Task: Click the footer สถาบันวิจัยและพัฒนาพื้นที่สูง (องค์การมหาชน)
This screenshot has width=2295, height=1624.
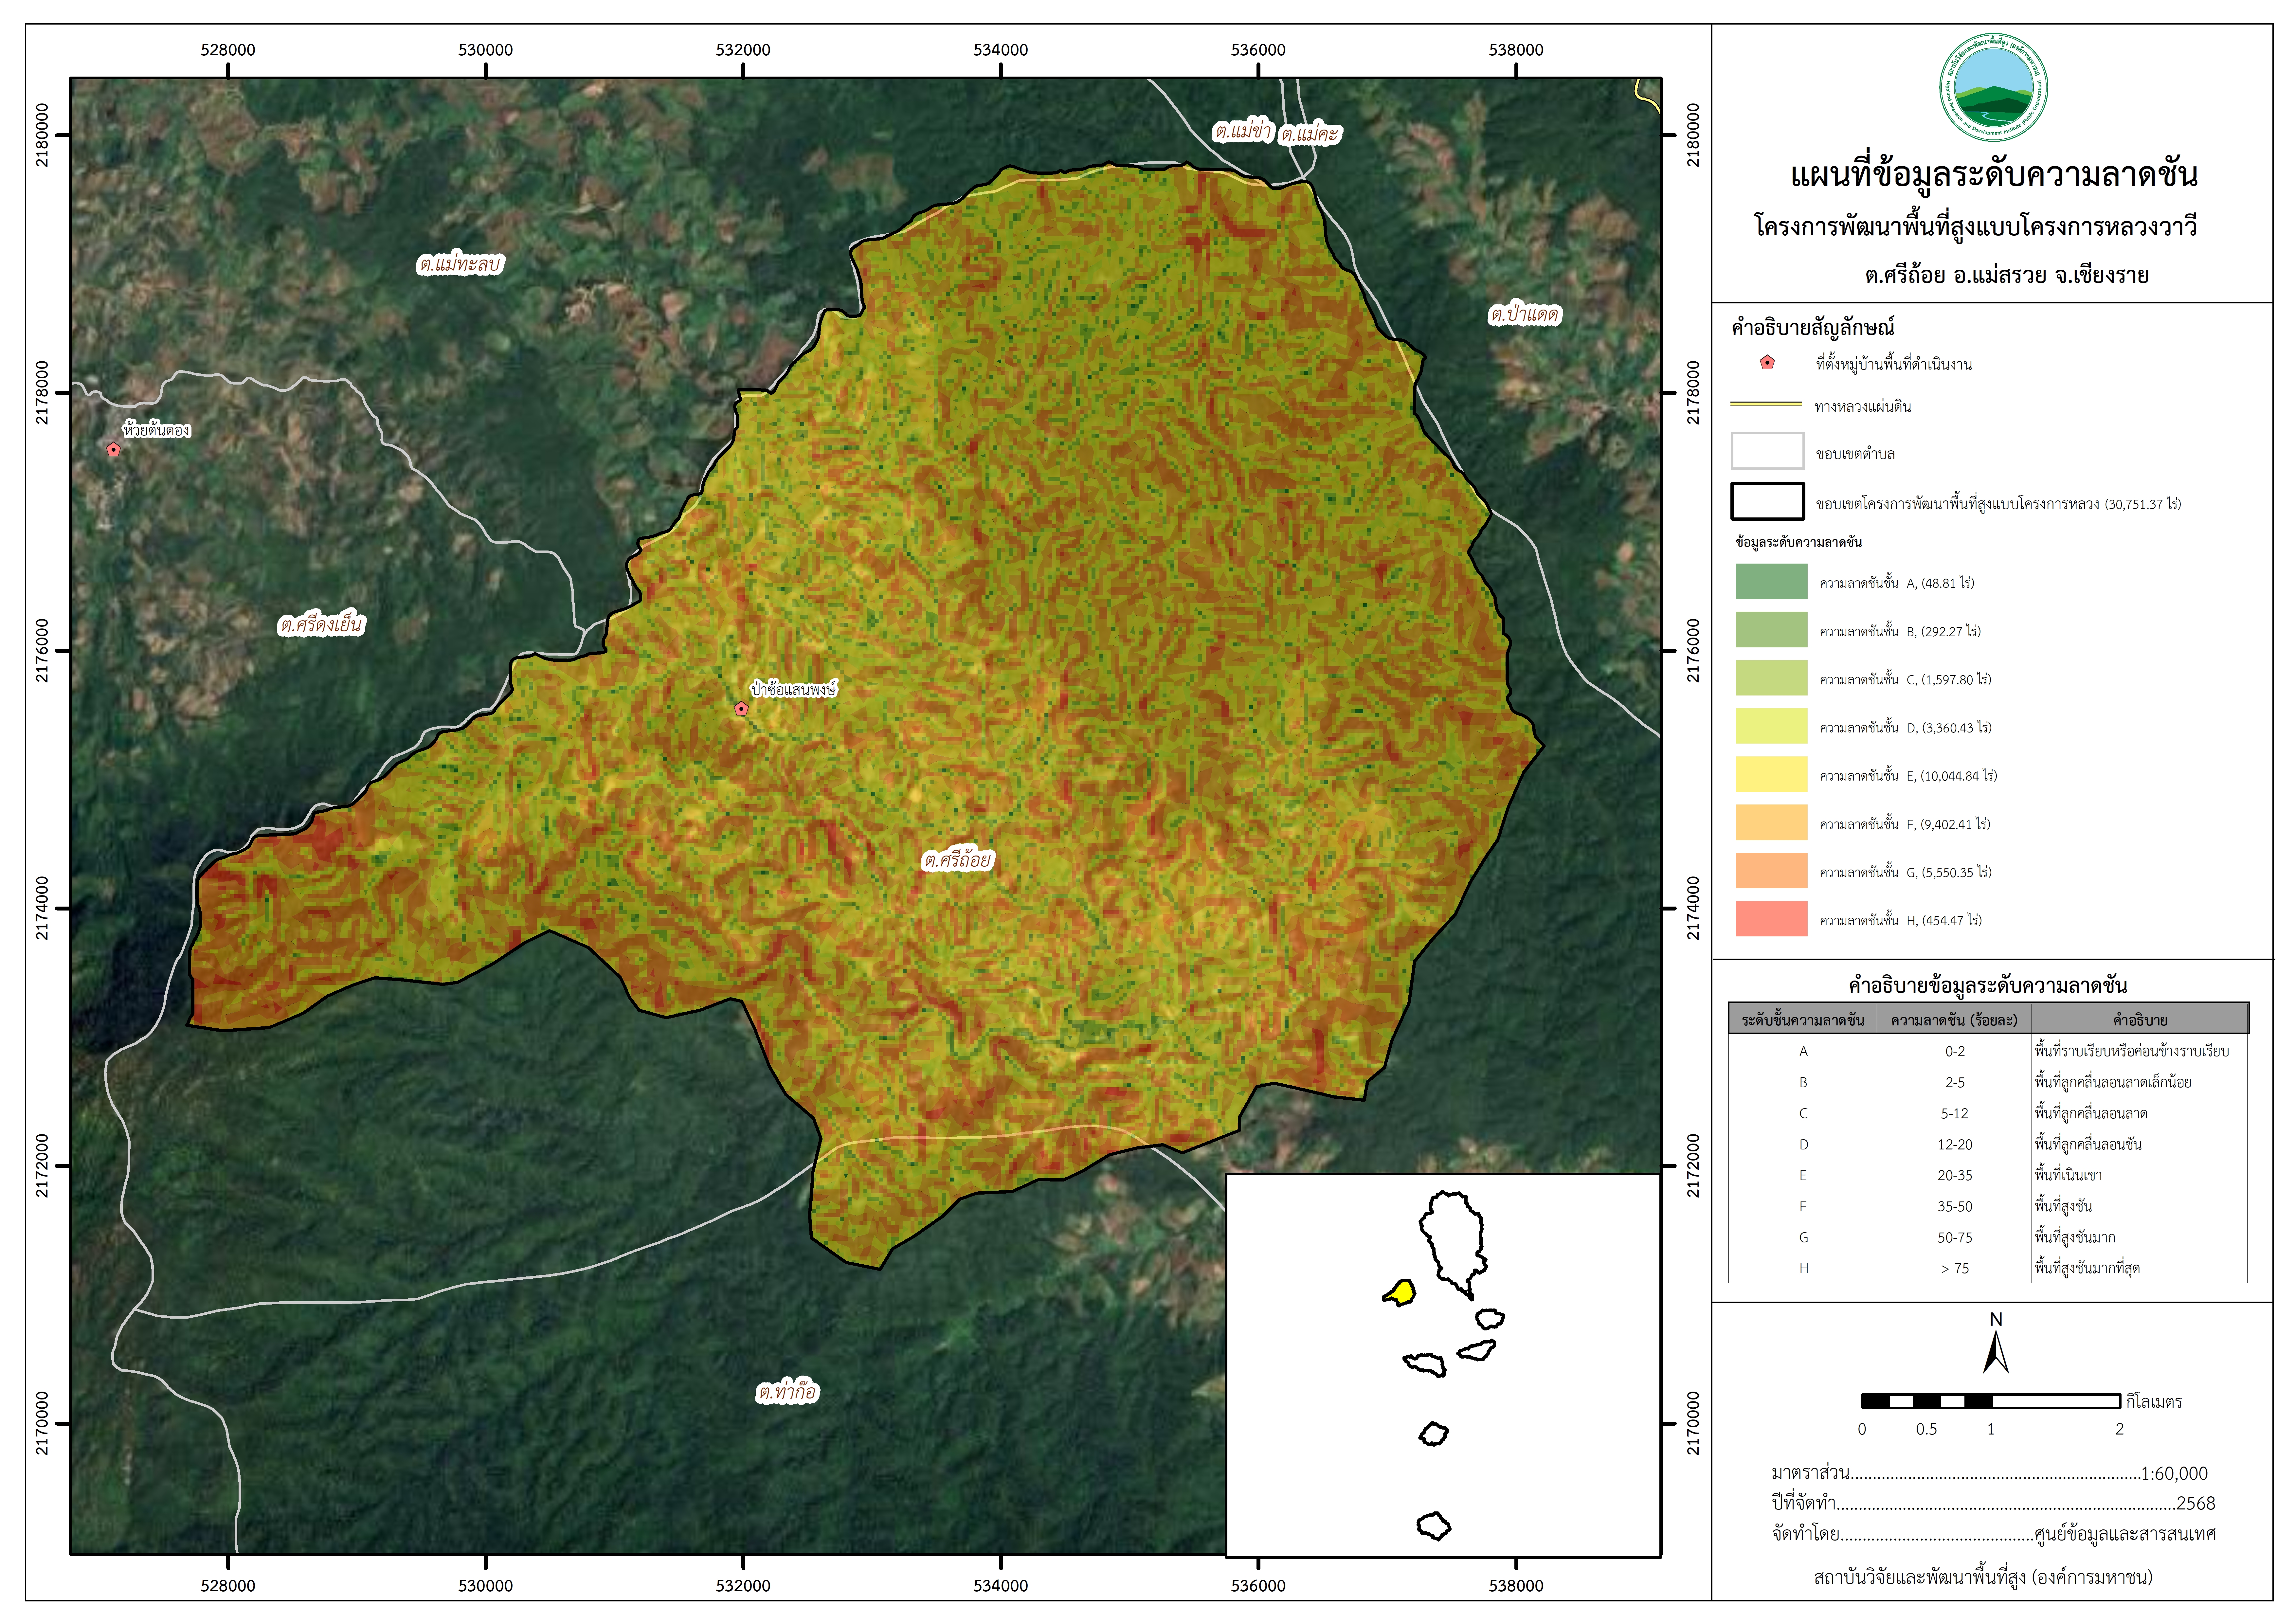Action: (x=1983, y=1577)
